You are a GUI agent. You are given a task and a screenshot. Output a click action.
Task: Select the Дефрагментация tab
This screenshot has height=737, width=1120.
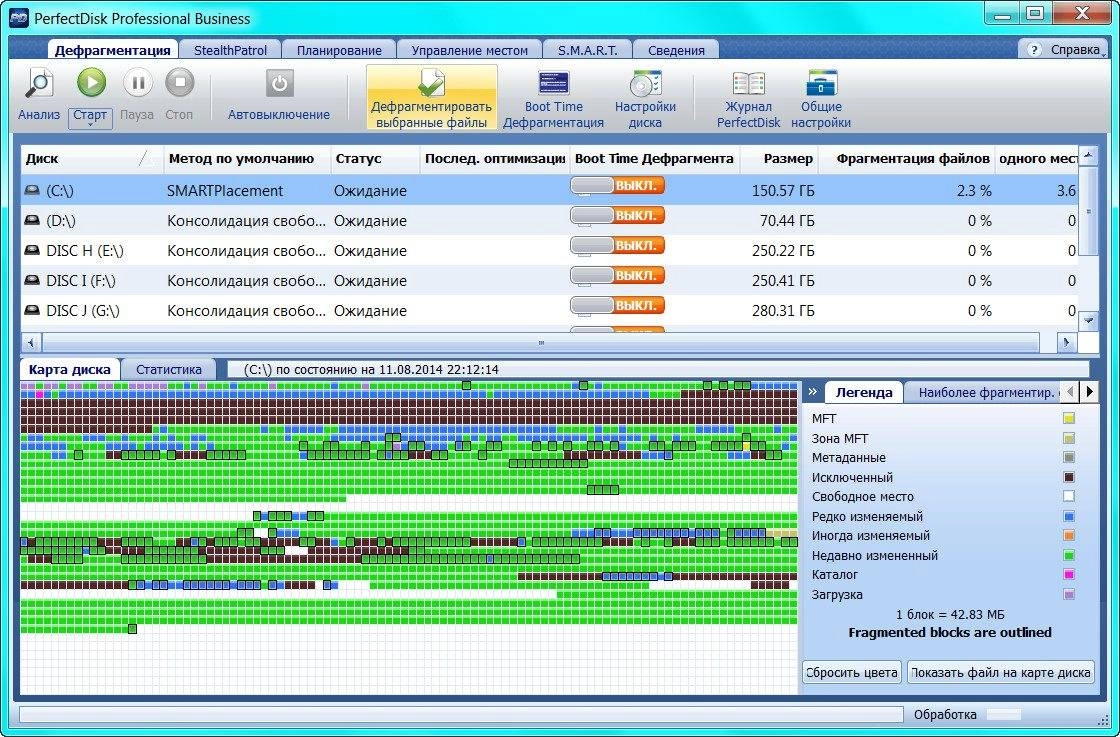point(113,49)
